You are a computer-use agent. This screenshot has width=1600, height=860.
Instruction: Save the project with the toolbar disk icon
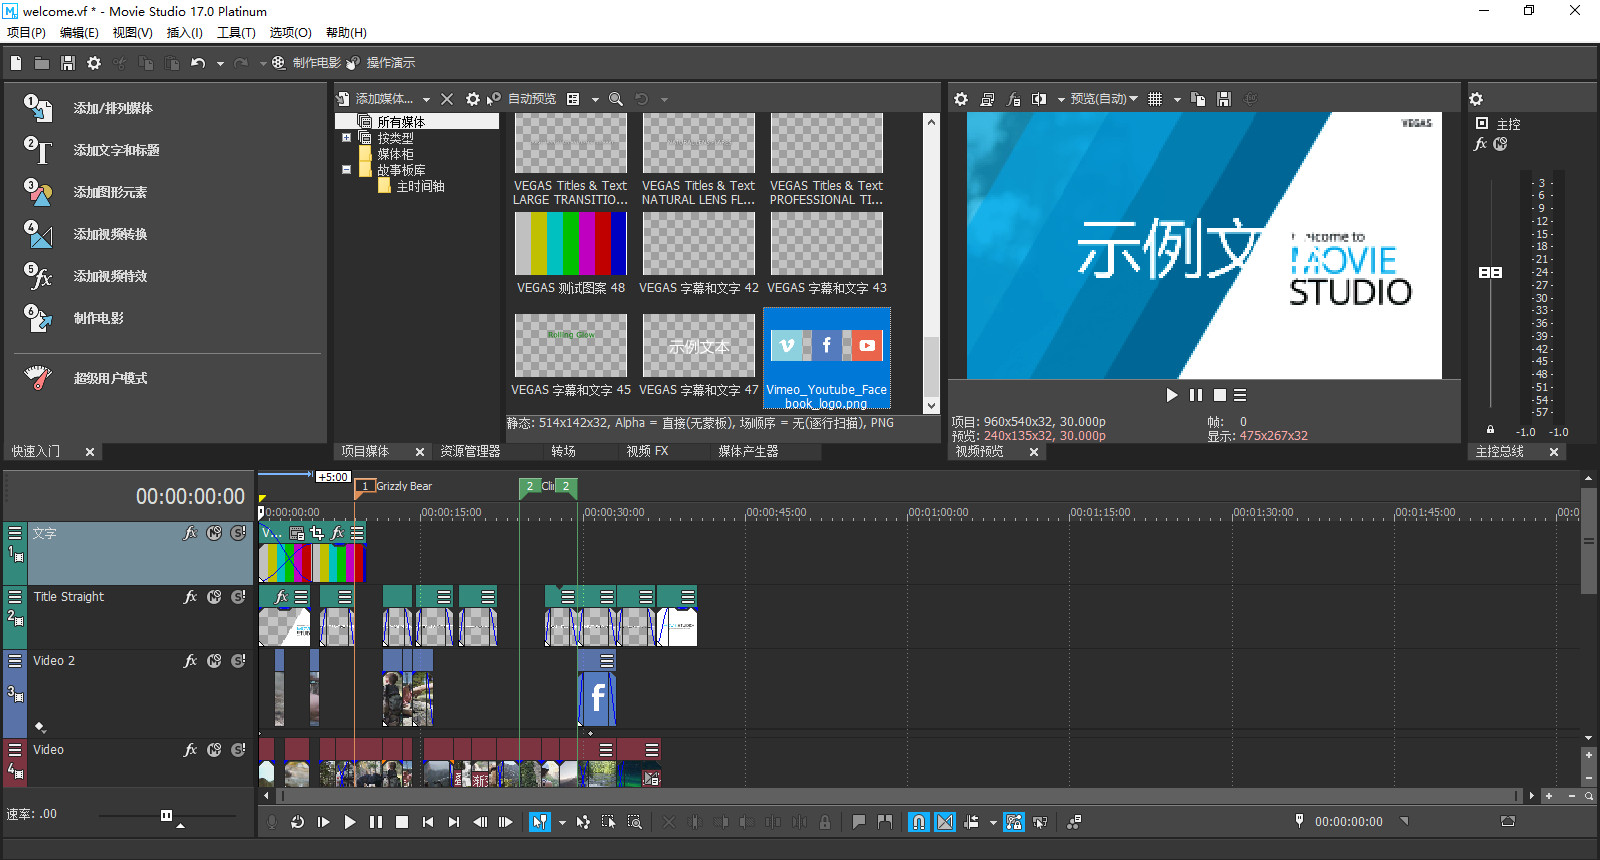click(68, 63)
